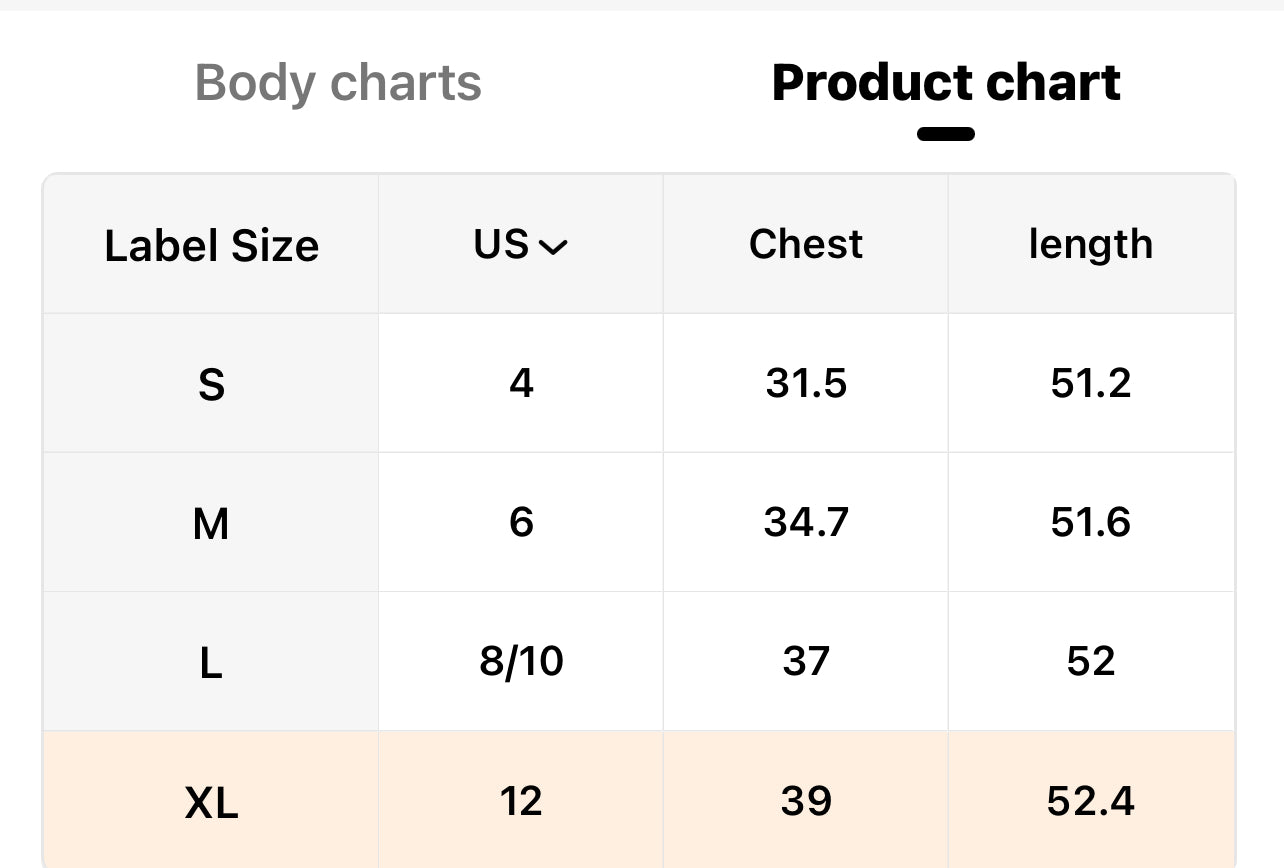Click the Chest column header
The image size is (1284, 868).
coord(806,245)
